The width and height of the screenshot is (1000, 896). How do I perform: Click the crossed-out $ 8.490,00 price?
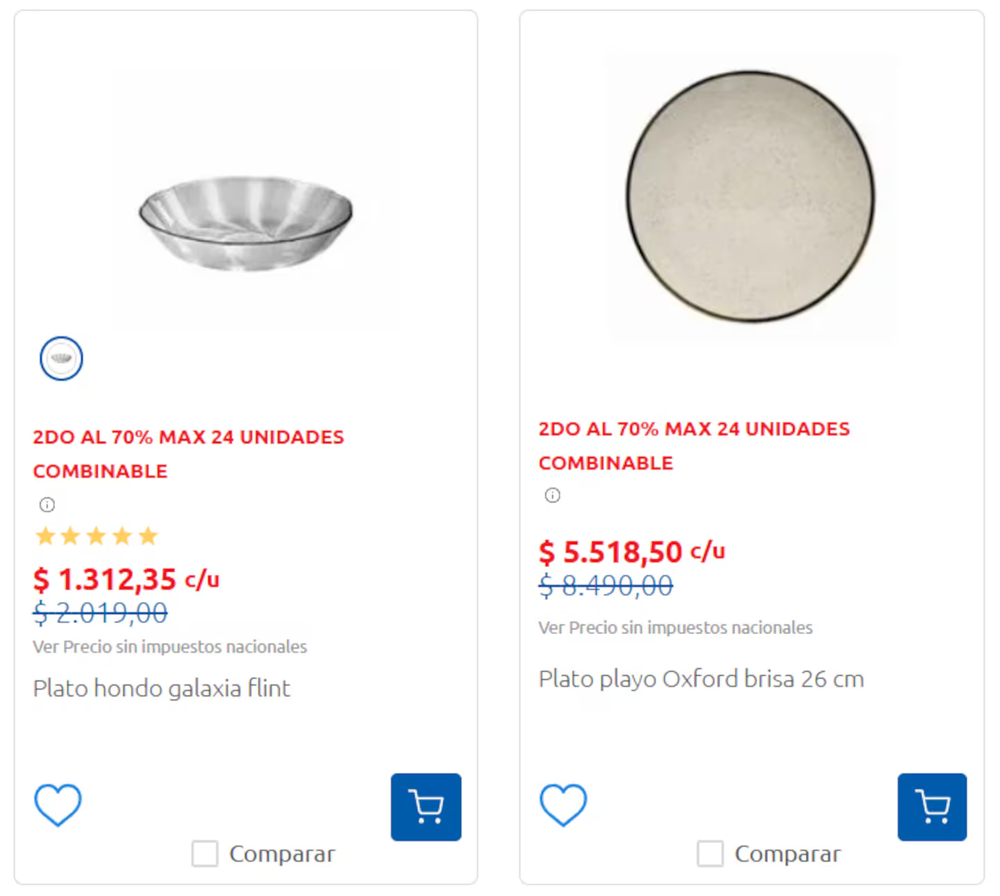[x=604, y=587]
